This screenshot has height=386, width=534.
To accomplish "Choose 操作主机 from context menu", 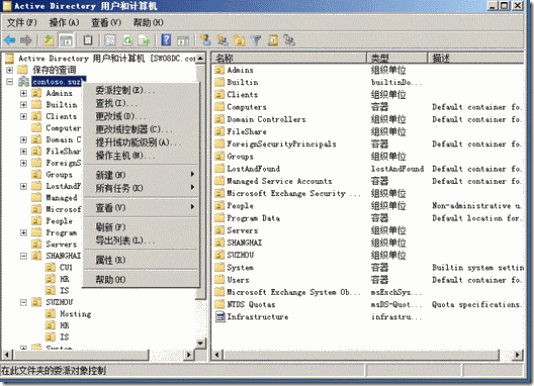I will (141, 156).
